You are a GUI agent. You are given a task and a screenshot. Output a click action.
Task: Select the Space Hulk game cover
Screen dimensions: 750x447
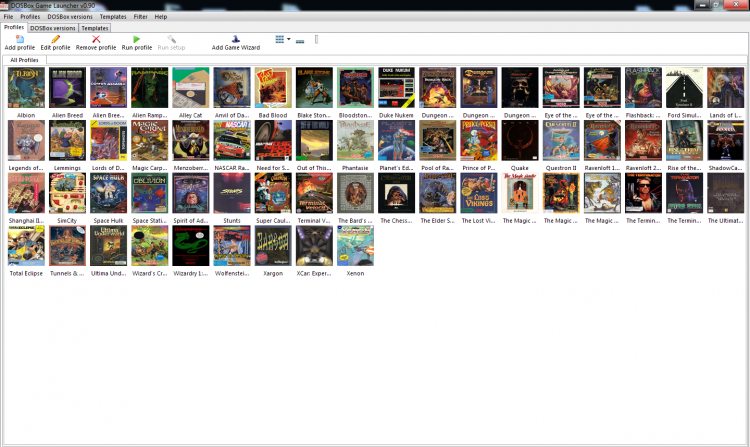click(x=109, y=193)
